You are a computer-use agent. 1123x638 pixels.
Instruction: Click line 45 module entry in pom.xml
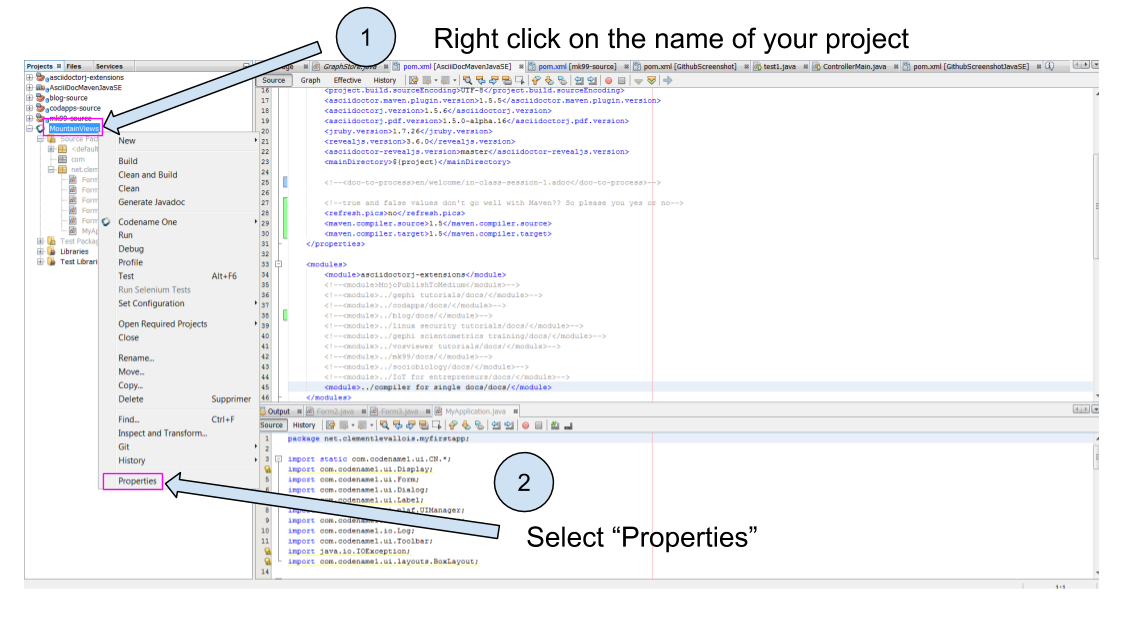438,387
